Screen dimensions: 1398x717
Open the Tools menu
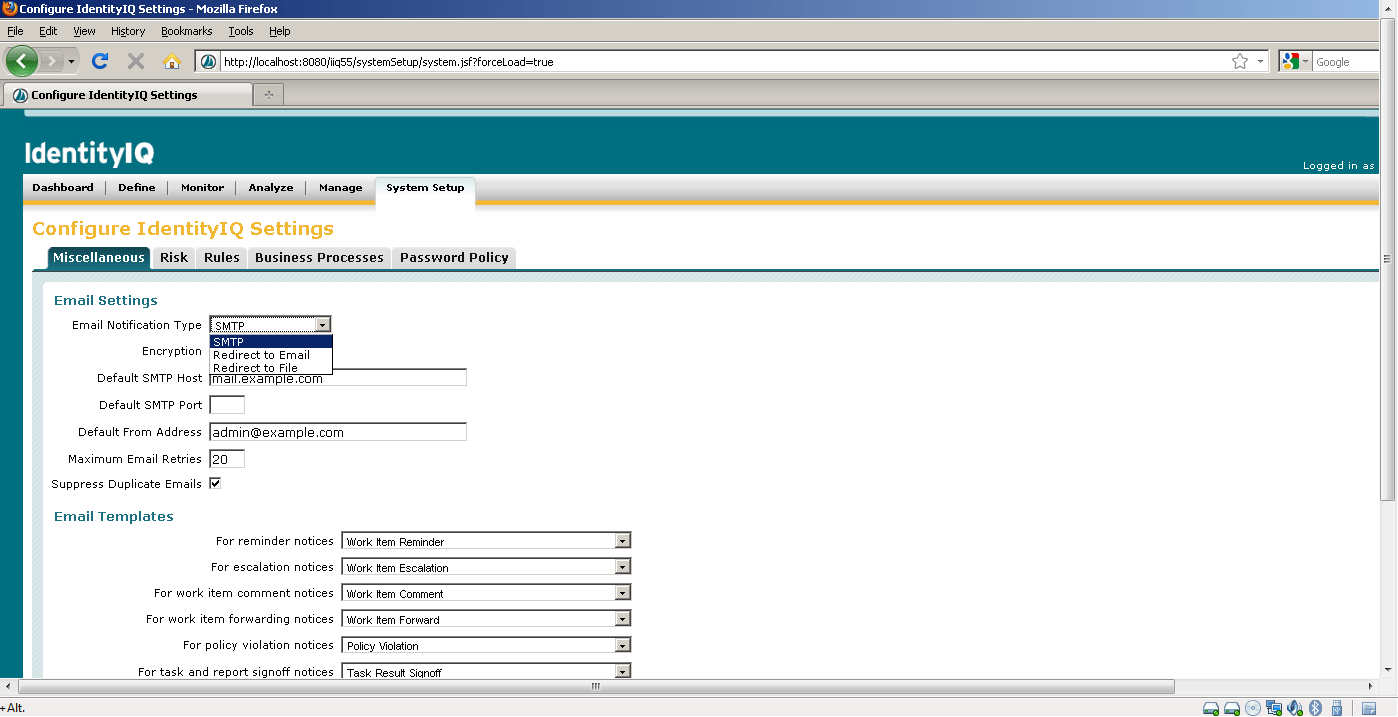241,31
